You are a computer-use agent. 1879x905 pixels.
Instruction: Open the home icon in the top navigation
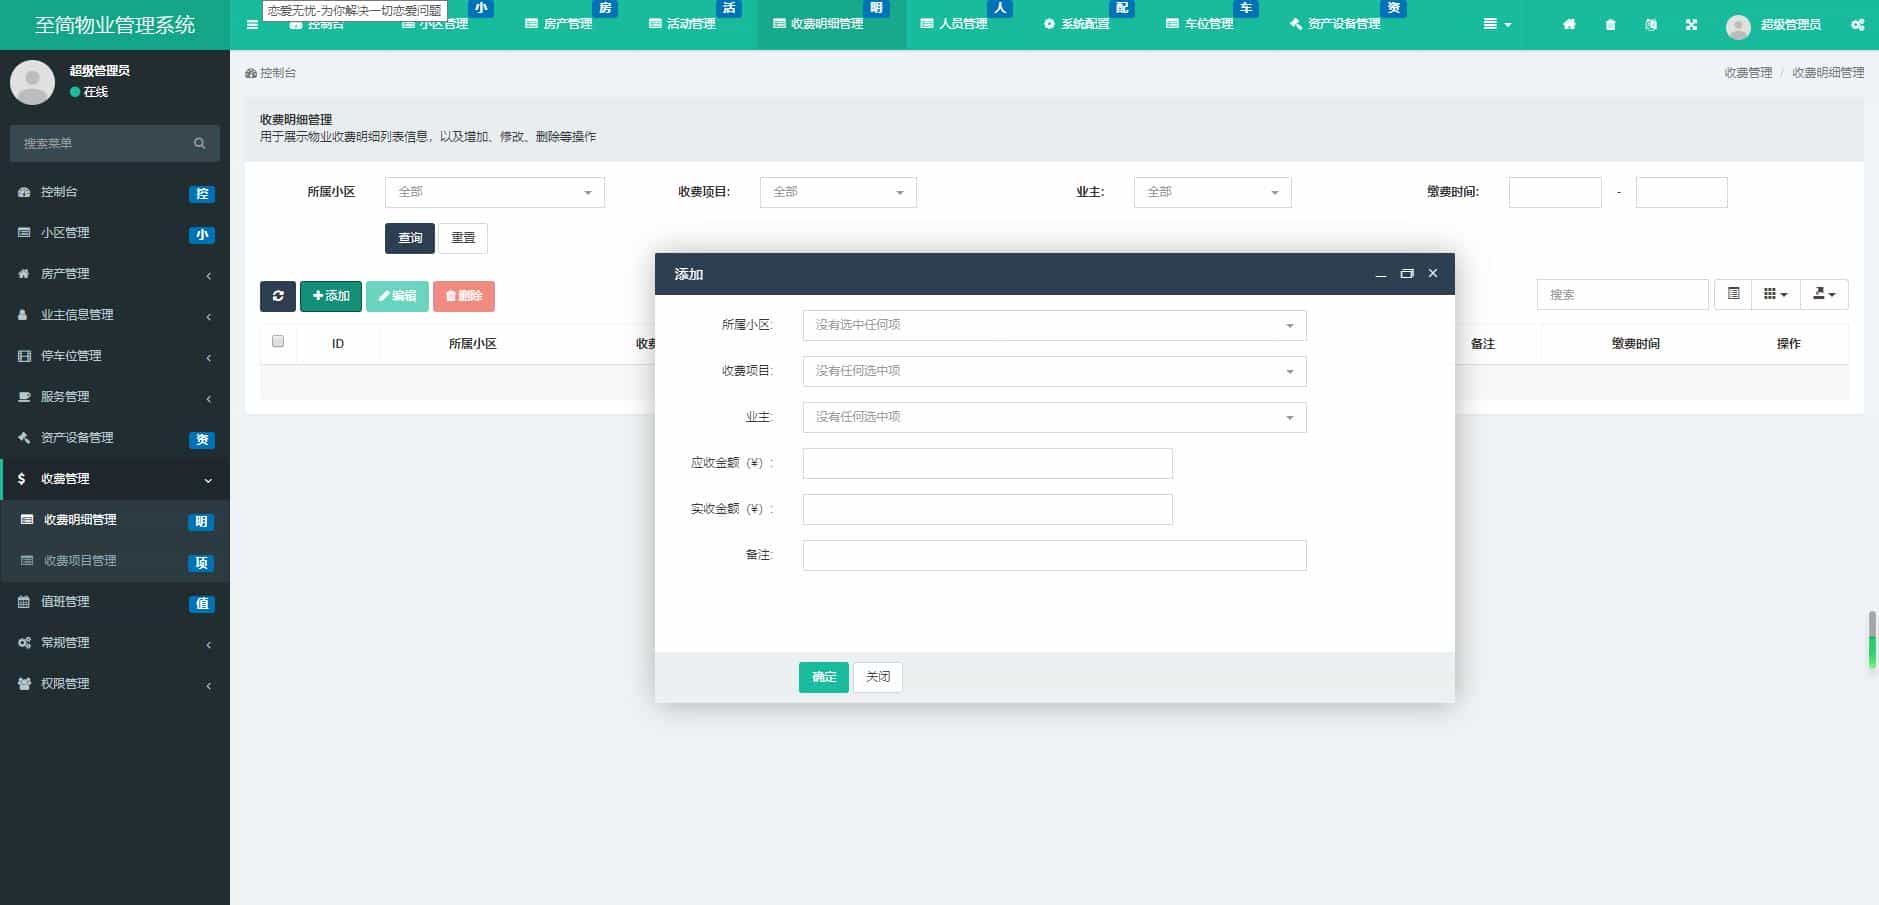point(1569,24)
